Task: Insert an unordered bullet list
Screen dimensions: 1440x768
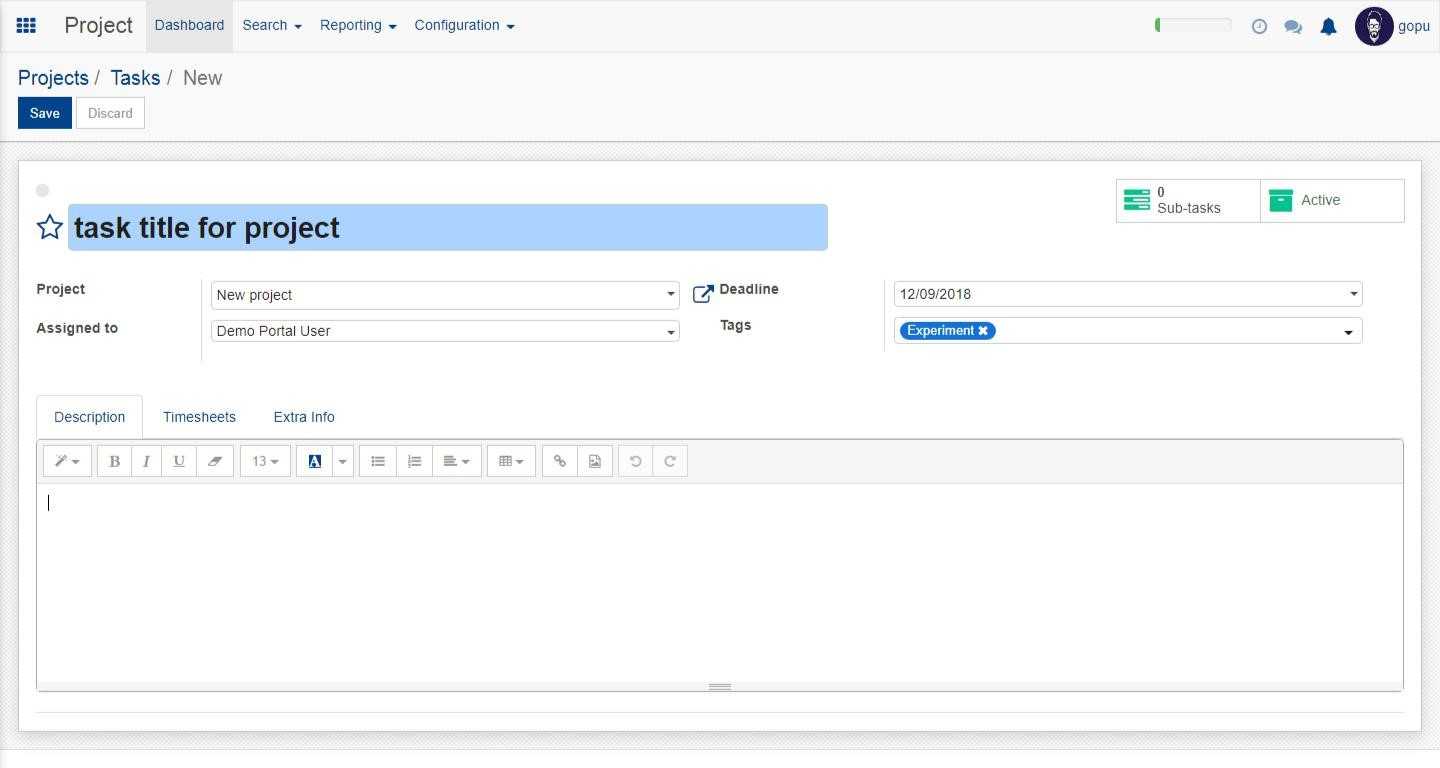Action: (x=378, y=461)
